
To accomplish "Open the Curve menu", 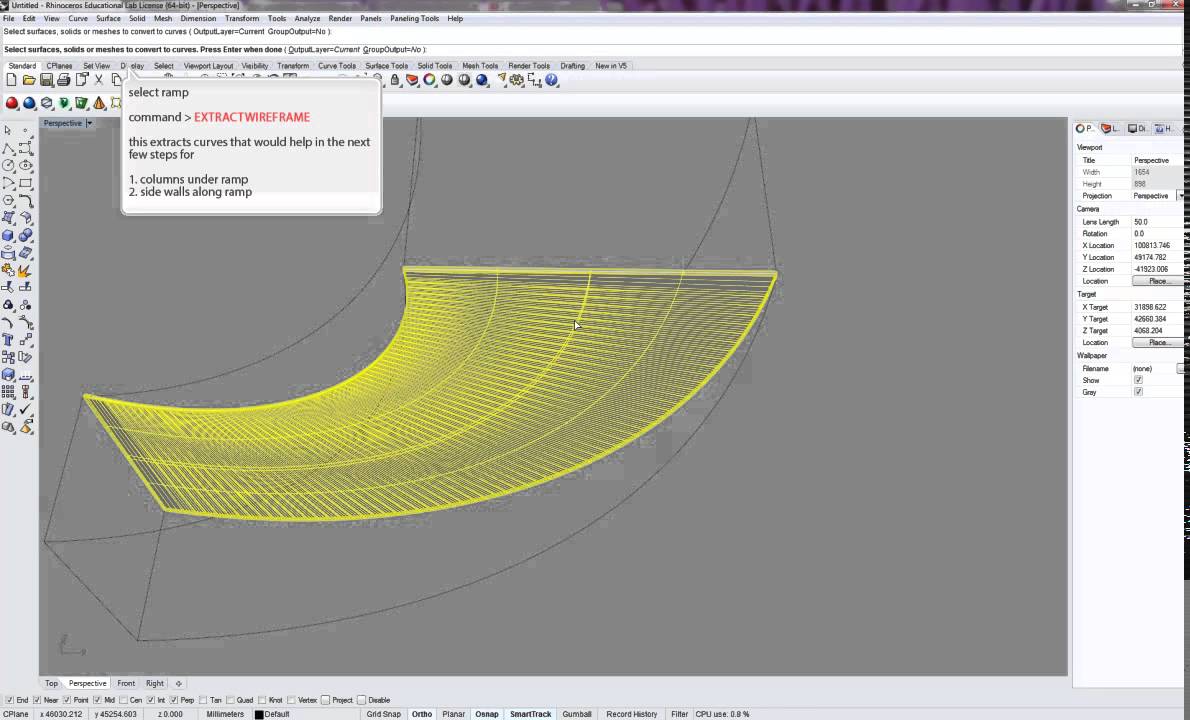I will 77,18.
